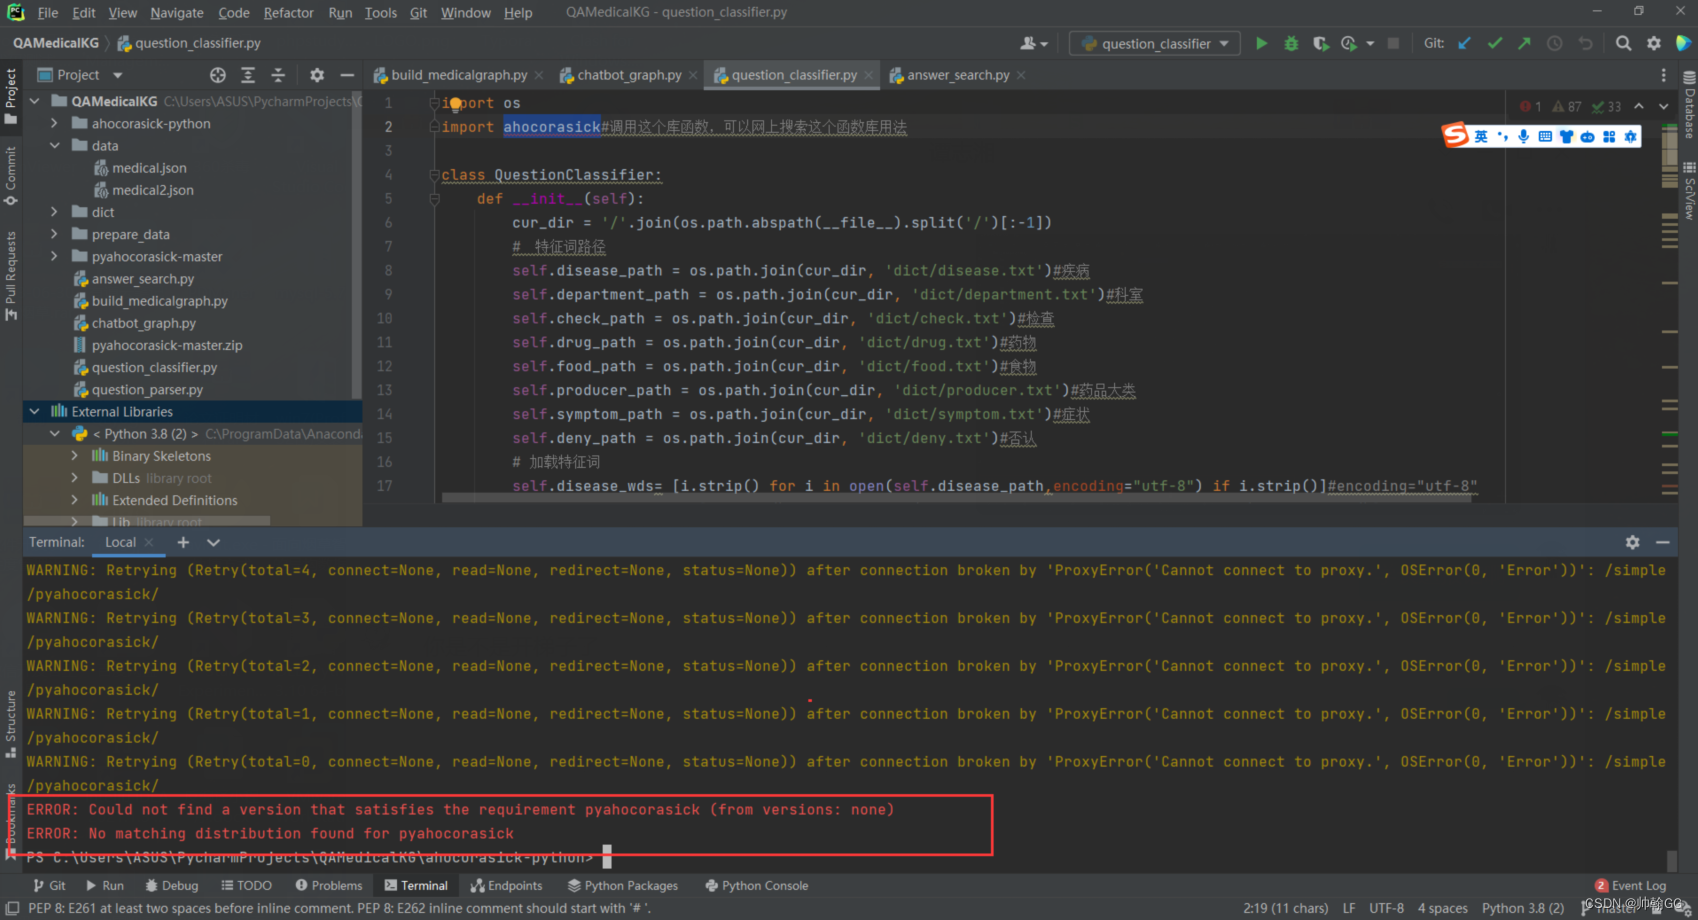1698x920 pixels.
Task: Open IDE Settings gear in the toolbar
Action: tap(1654, 43)
